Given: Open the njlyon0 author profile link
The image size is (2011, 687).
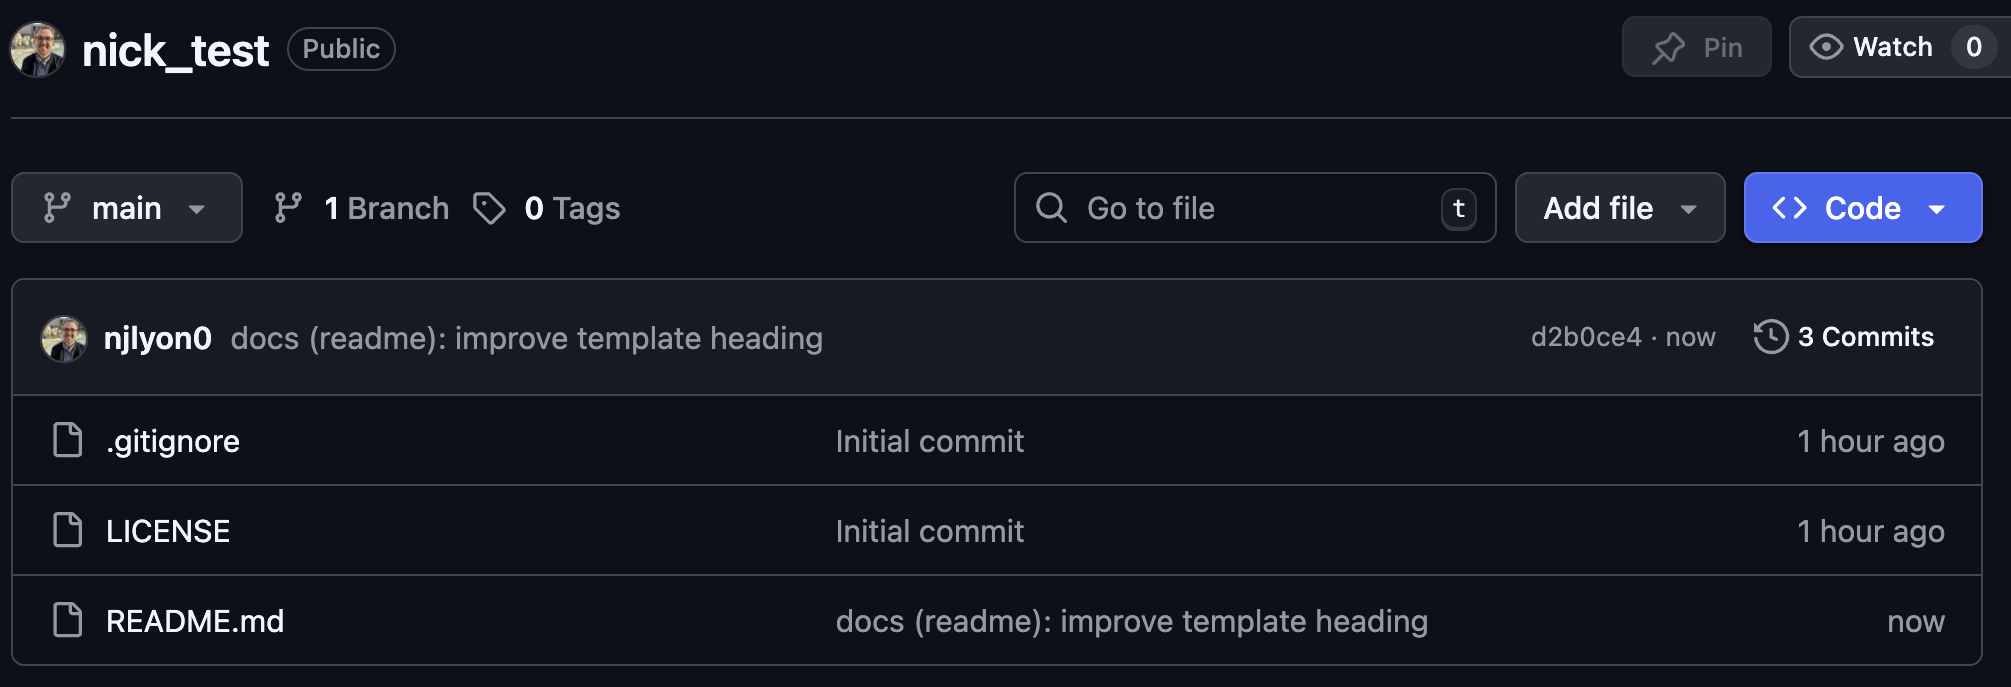Looking at the screenshot, I should [158, 339].
